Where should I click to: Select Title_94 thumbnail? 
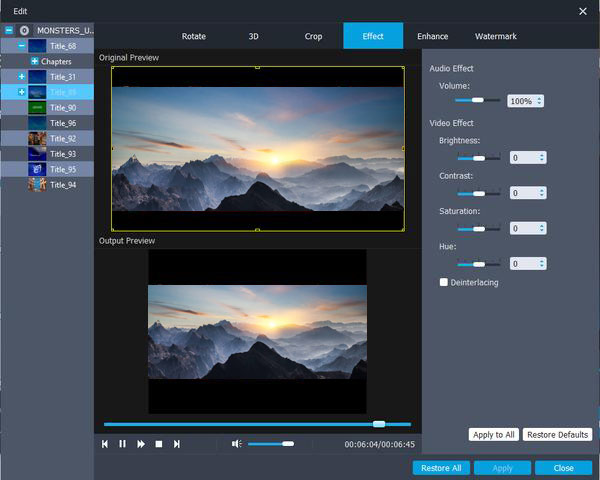click(x=37, y=185)
